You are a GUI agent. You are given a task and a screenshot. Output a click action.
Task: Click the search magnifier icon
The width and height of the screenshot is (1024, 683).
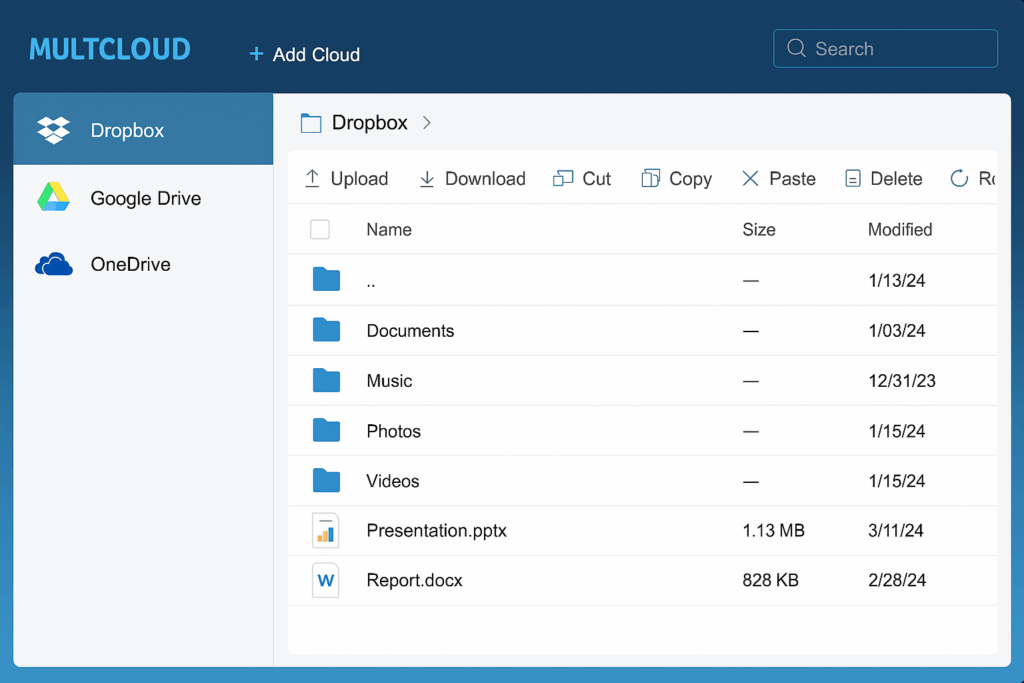point(796,48)
